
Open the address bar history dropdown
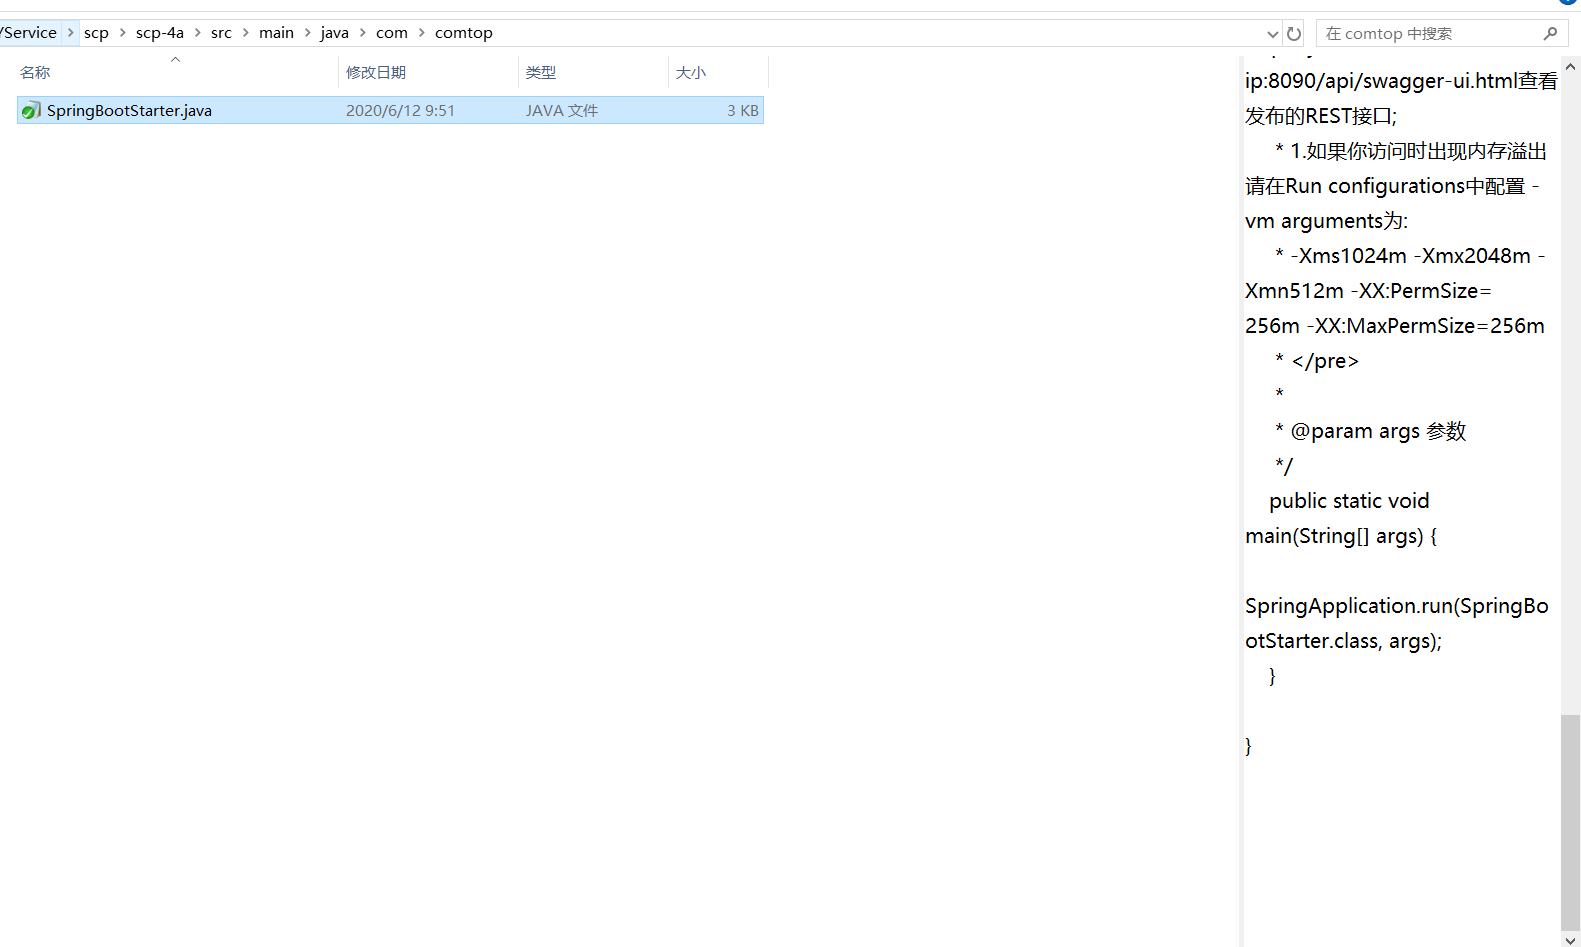click(x=1272, y=33)
